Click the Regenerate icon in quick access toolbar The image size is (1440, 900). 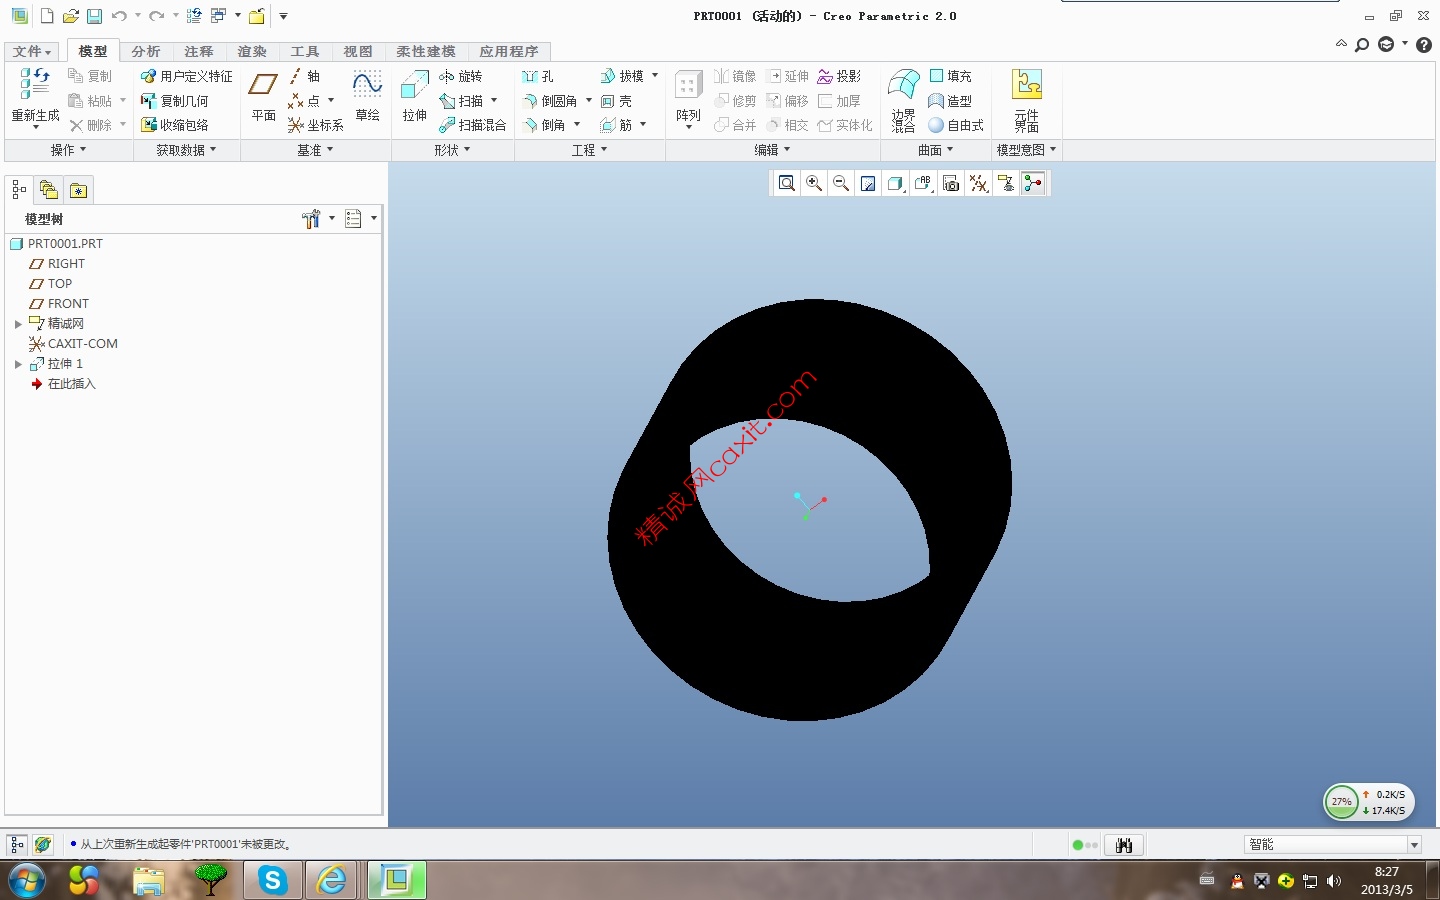pos(194,16)
